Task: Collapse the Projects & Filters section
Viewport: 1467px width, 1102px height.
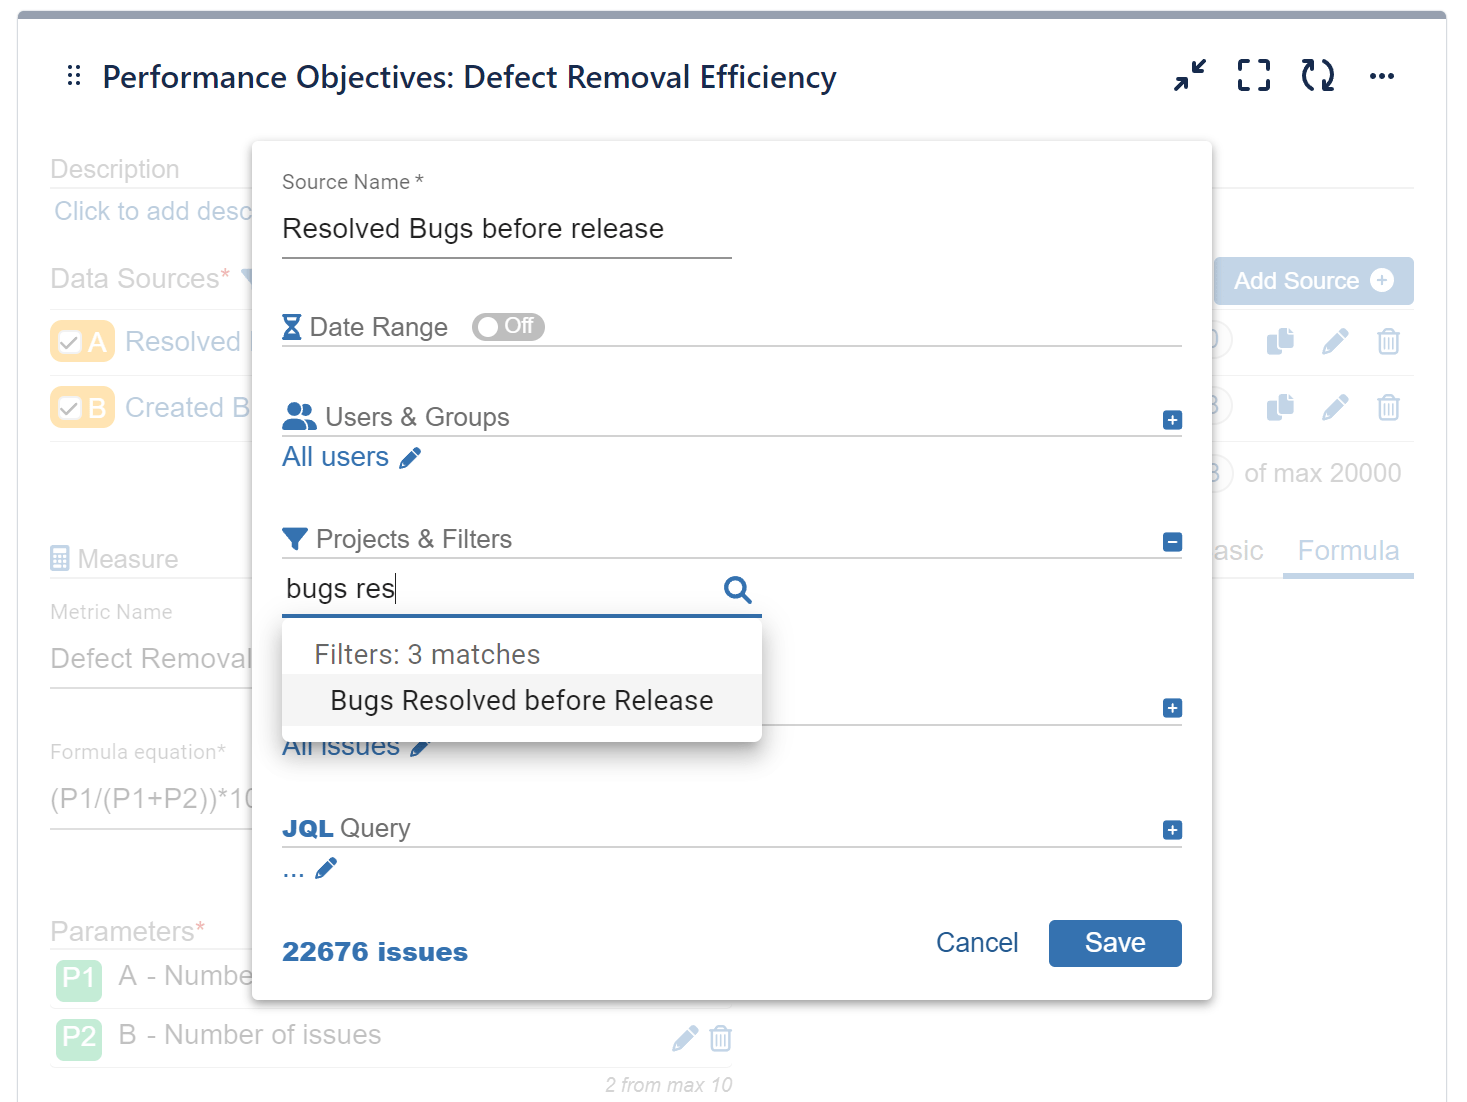Action: [1171, 541]
